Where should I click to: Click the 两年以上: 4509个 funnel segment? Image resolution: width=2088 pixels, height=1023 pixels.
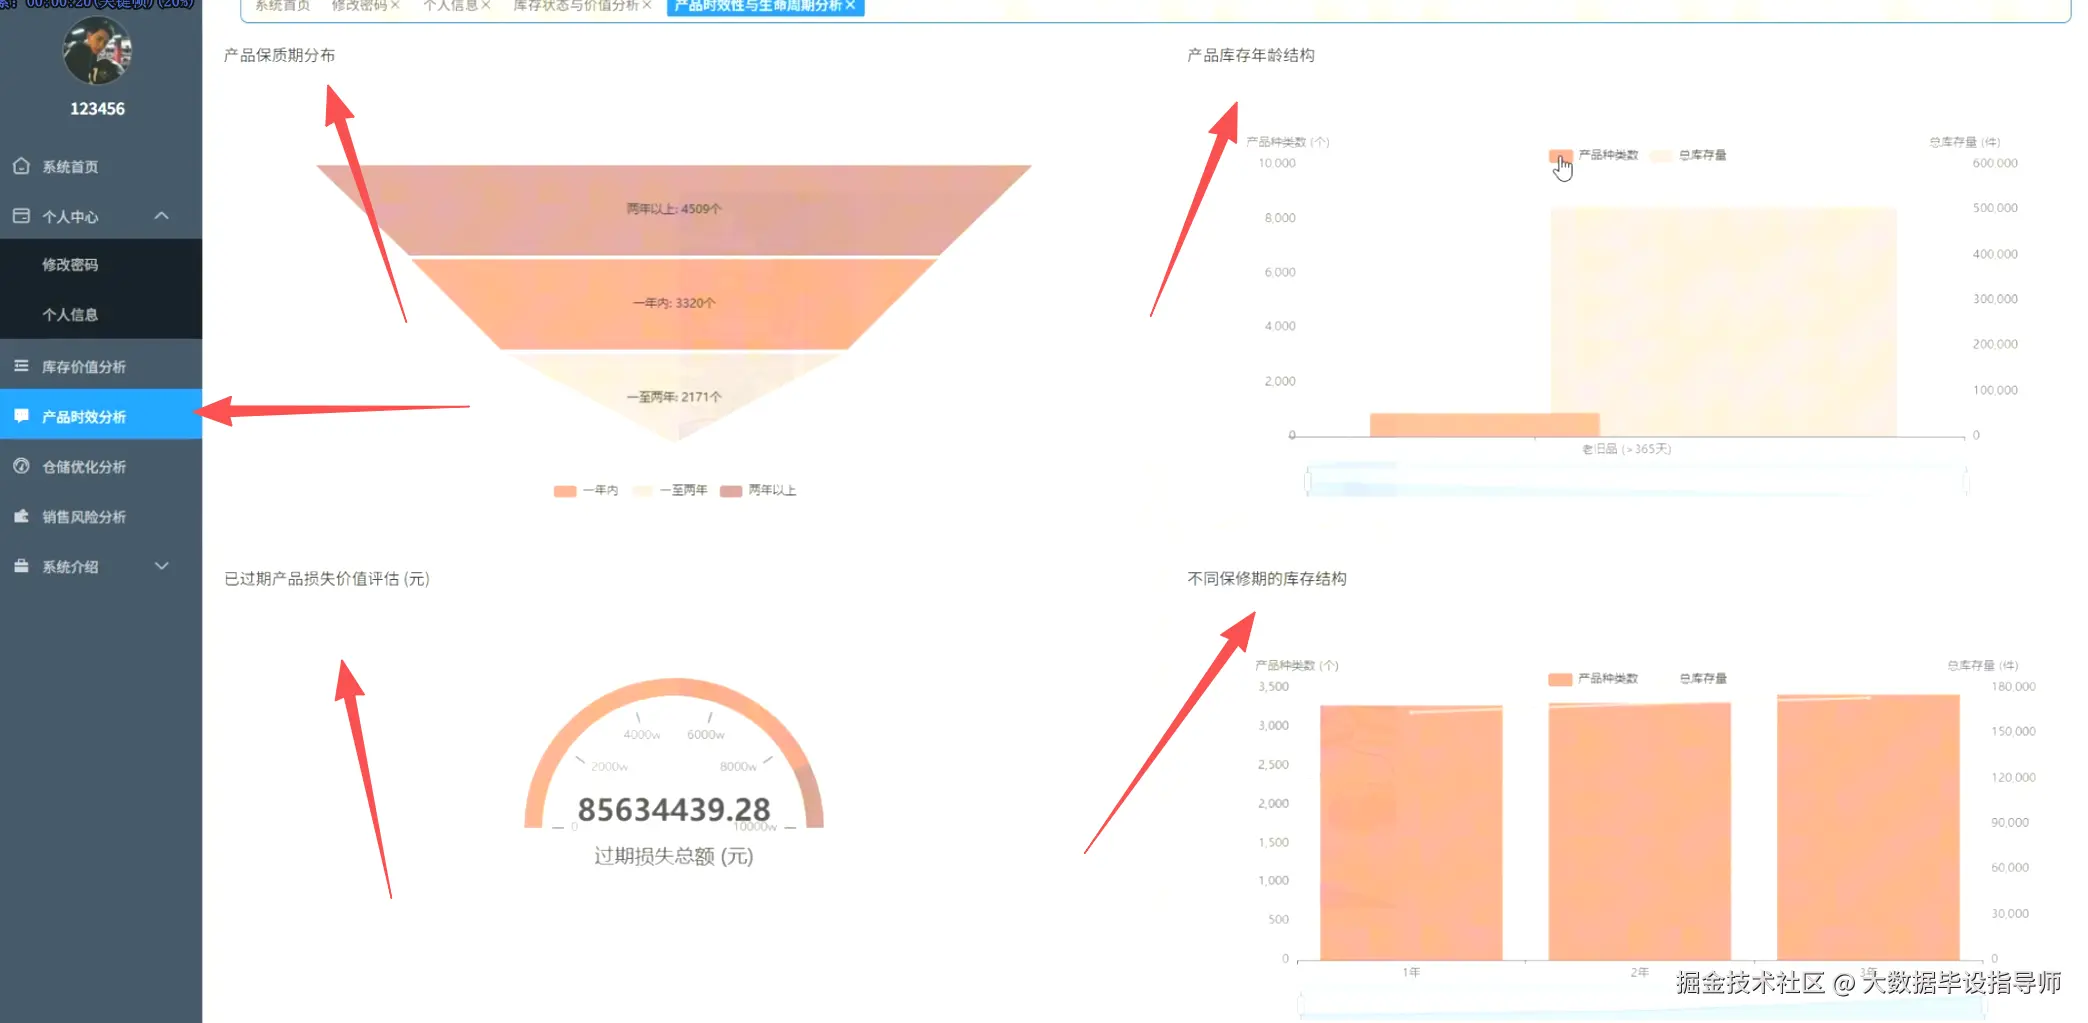[673, 209]
